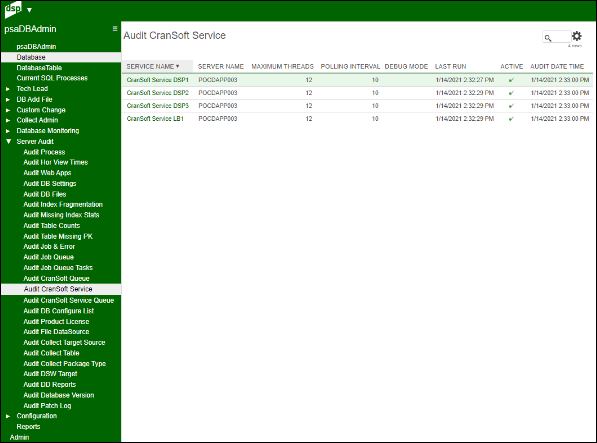
Task: Select Audit CranSoft Service in sidebar
Action: (x=61, y=289)
